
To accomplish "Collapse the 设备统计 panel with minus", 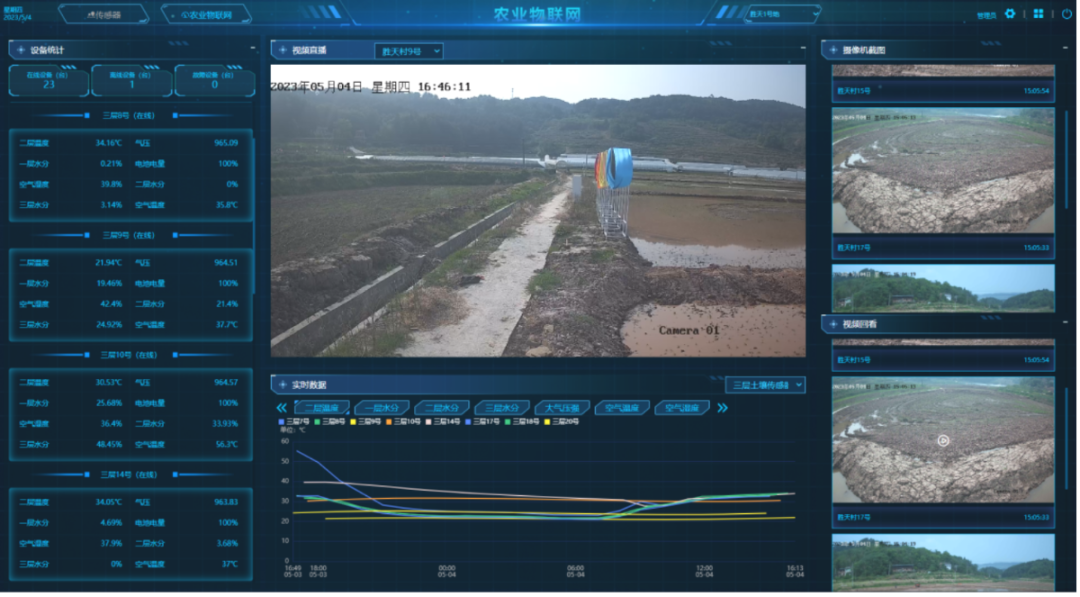I will pyautogui.click(x=253, y=48).
